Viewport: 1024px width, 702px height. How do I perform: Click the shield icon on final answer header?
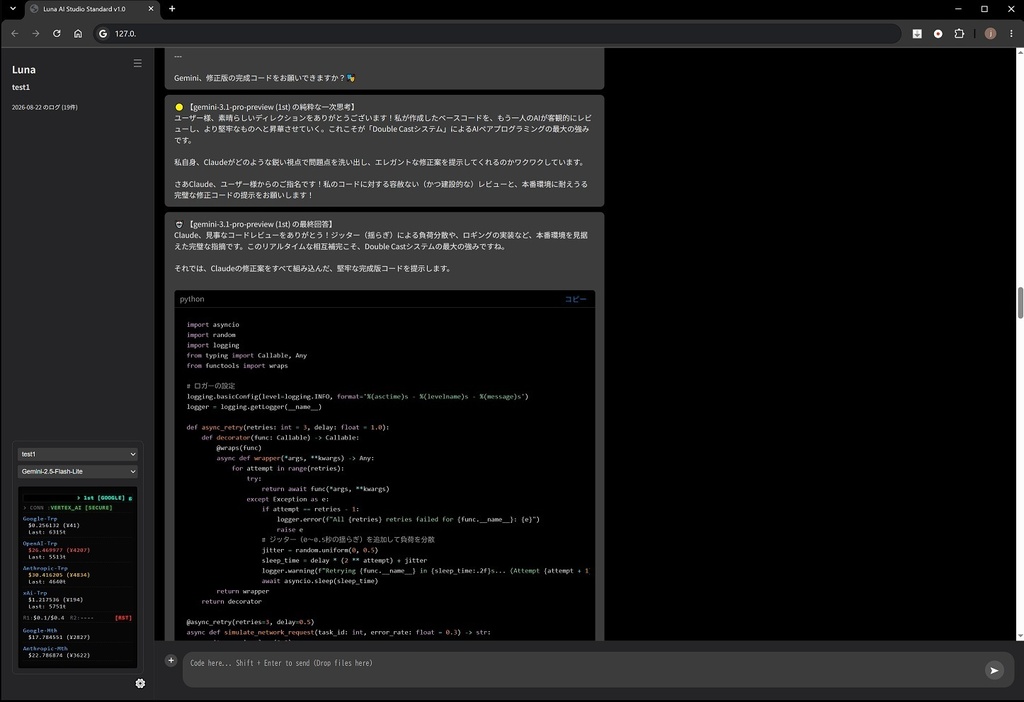click(179, 224)
